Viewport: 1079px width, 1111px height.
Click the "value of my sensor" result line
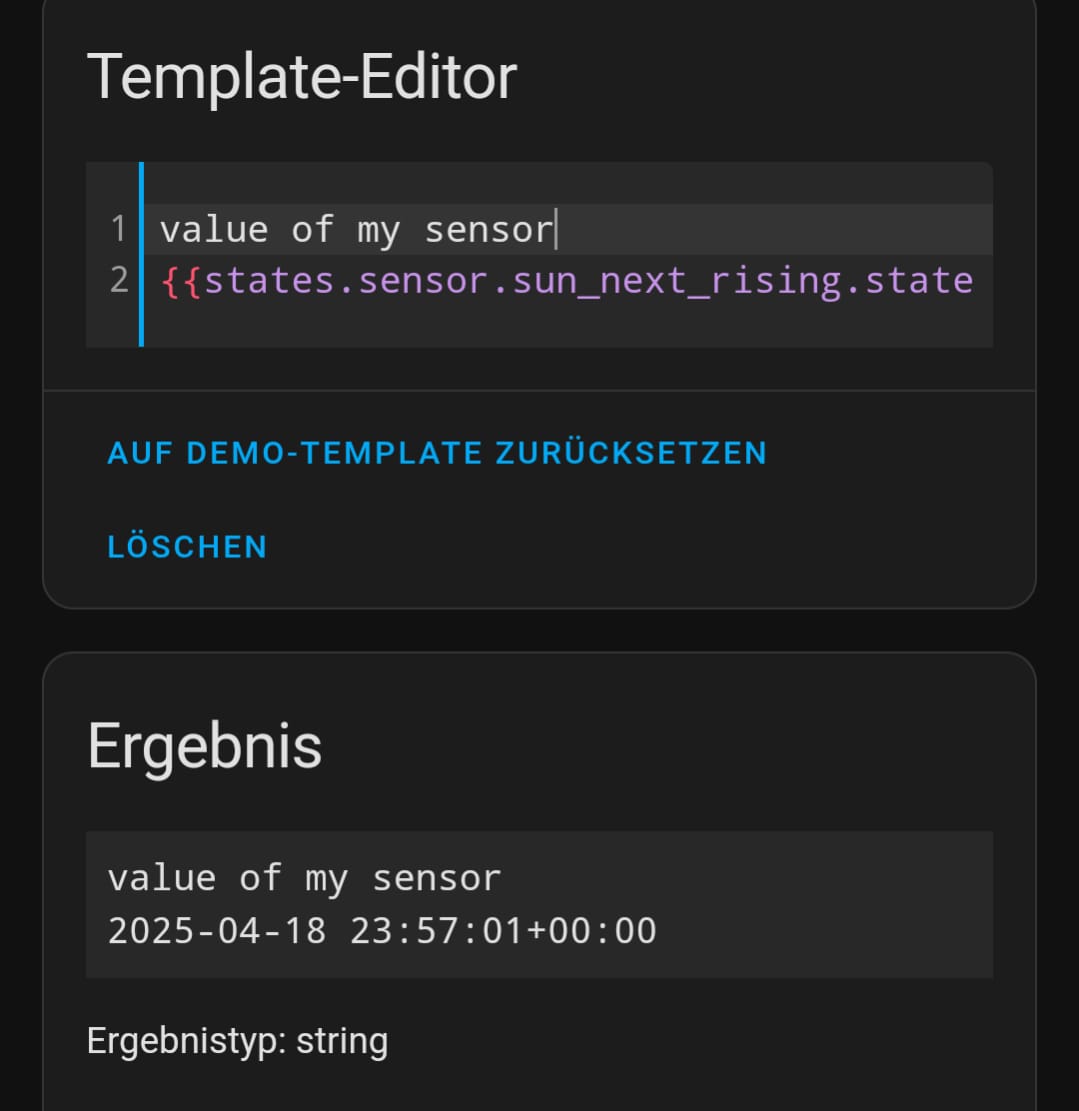click(304, 878)
